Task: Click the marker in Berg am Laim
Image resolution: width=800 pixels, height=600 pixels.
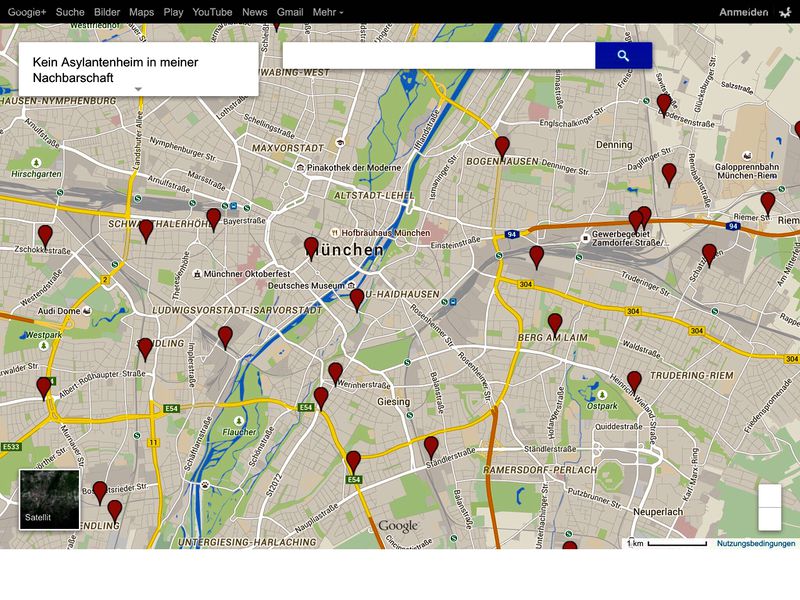Action: (553, 320)
